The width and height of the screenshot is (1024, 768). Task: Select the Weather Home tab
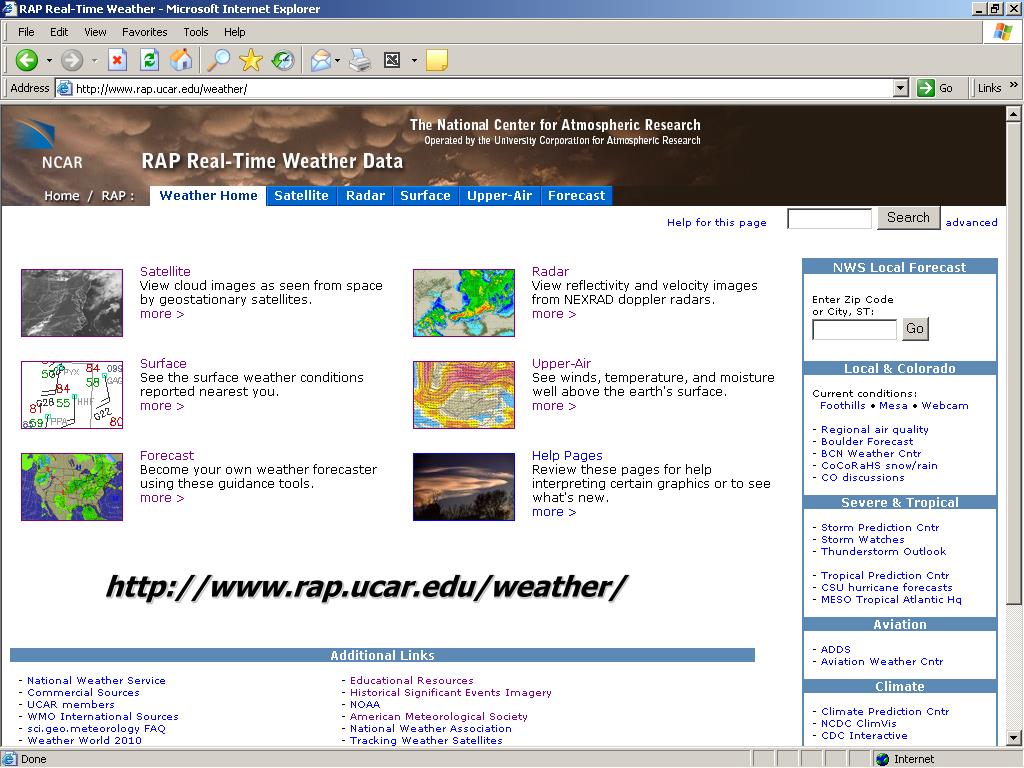208,195
